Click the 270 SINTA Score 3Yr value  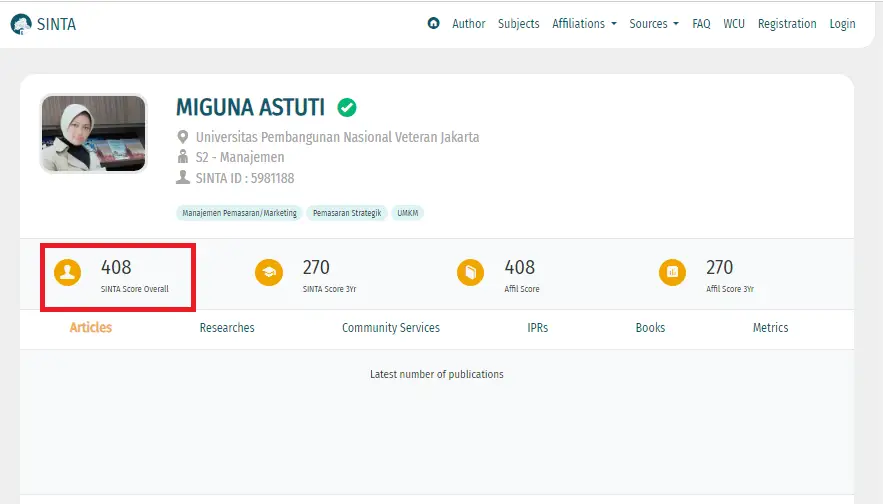(x=316, y=267)
